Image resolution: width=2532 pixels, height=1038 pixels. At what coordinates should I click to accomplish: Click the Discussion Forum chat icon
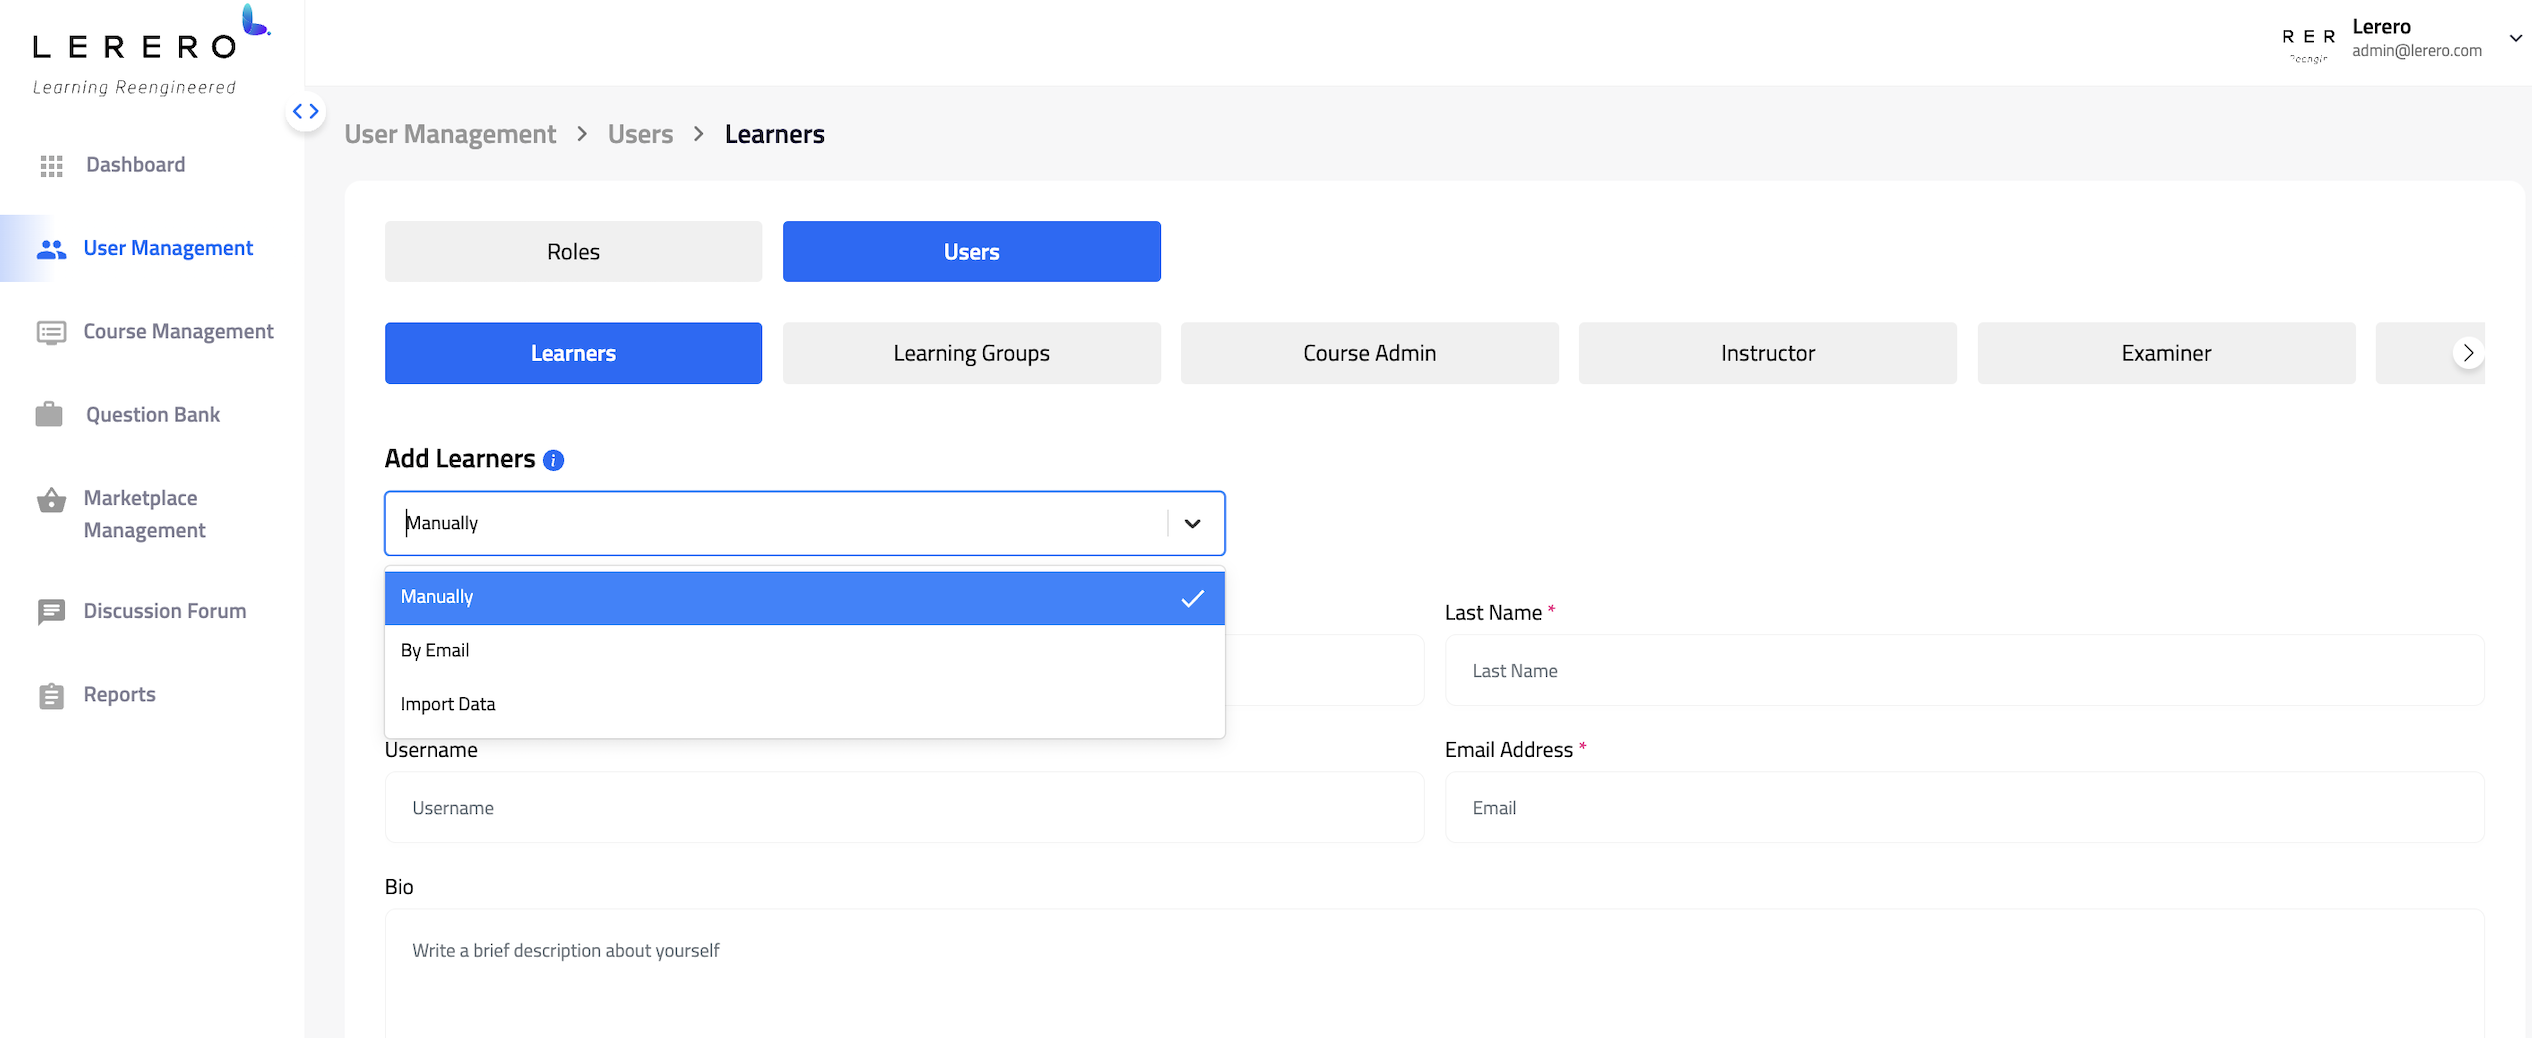pyautogui.click(x=51, y=612)
